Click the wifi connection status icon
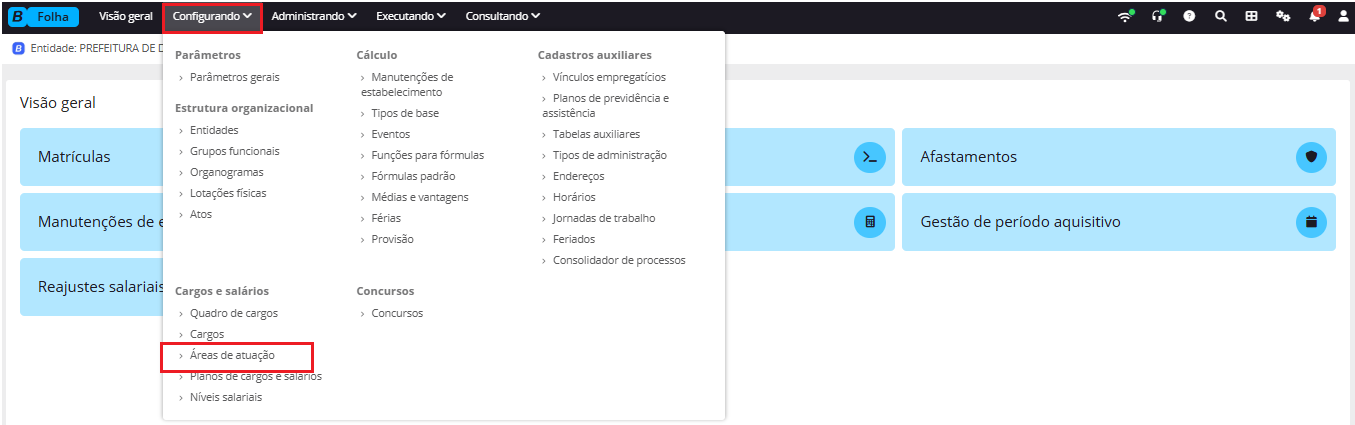Viewport: 1355px width, 425px height. pyautogui.click(x=1126, y=16)
